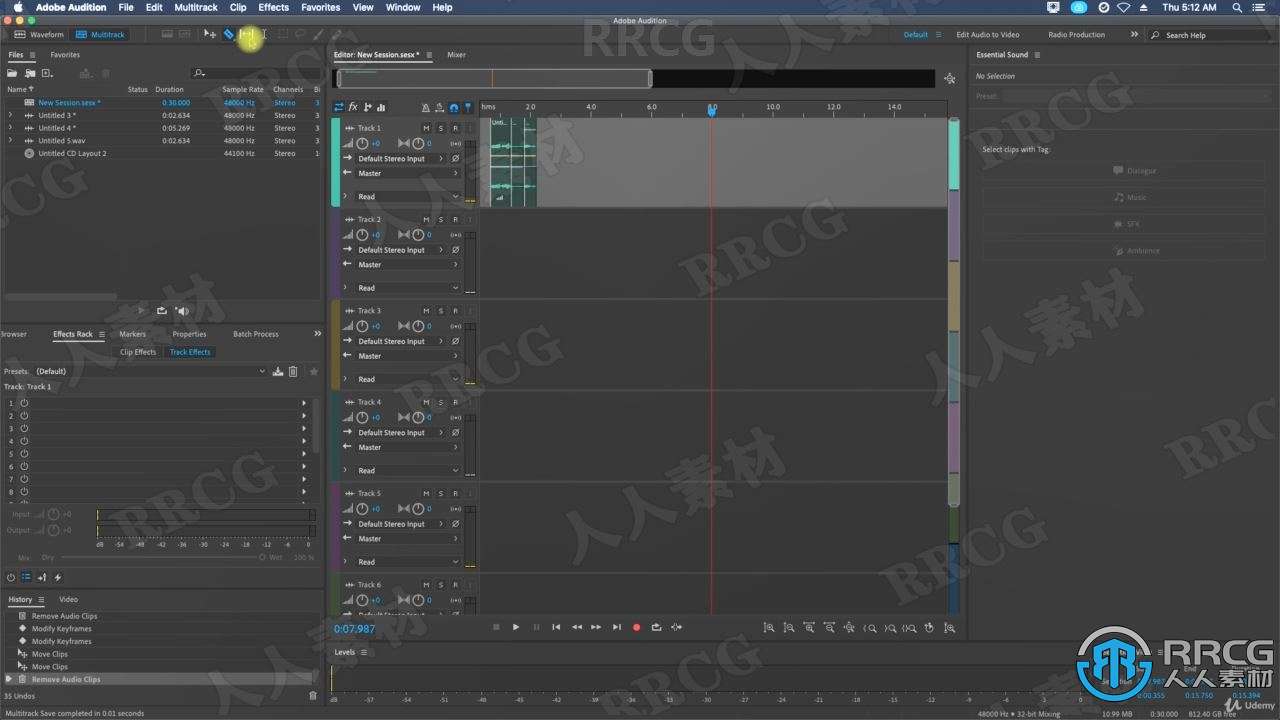1280x720 pixels.
Task: Click the Search Help input field
Action: pyautogui.click(x=1212, y=35)
